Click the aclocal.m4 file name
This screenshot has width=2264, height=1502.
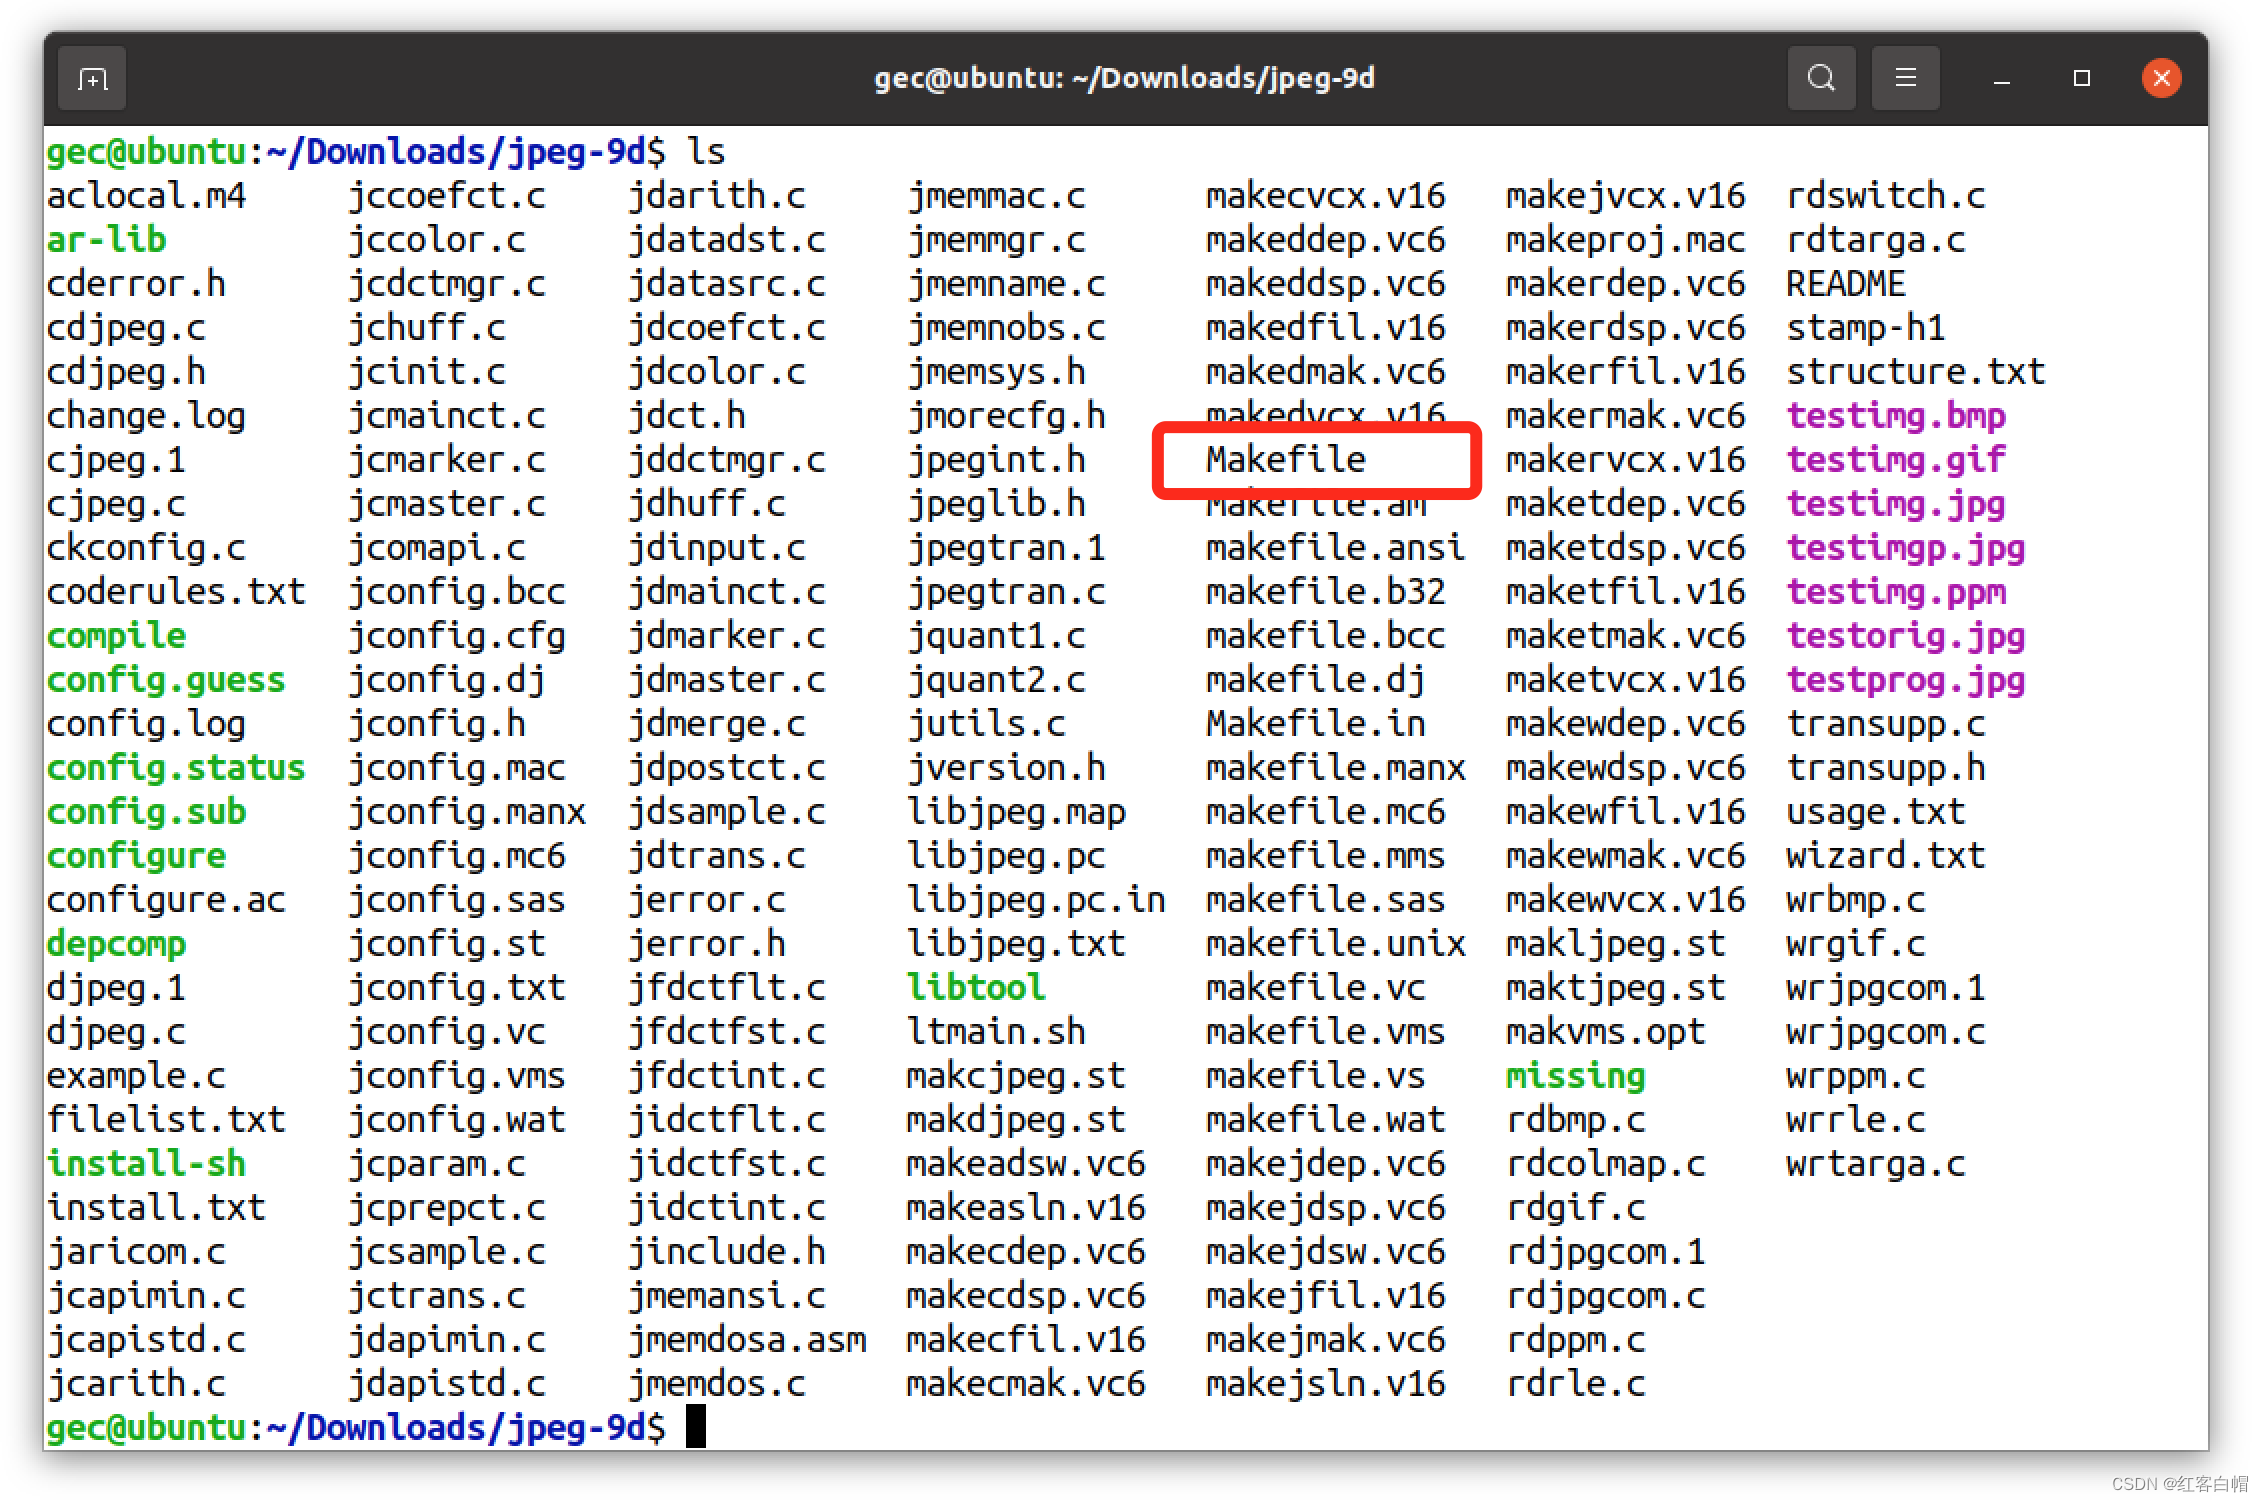click(x=146, y=196)
